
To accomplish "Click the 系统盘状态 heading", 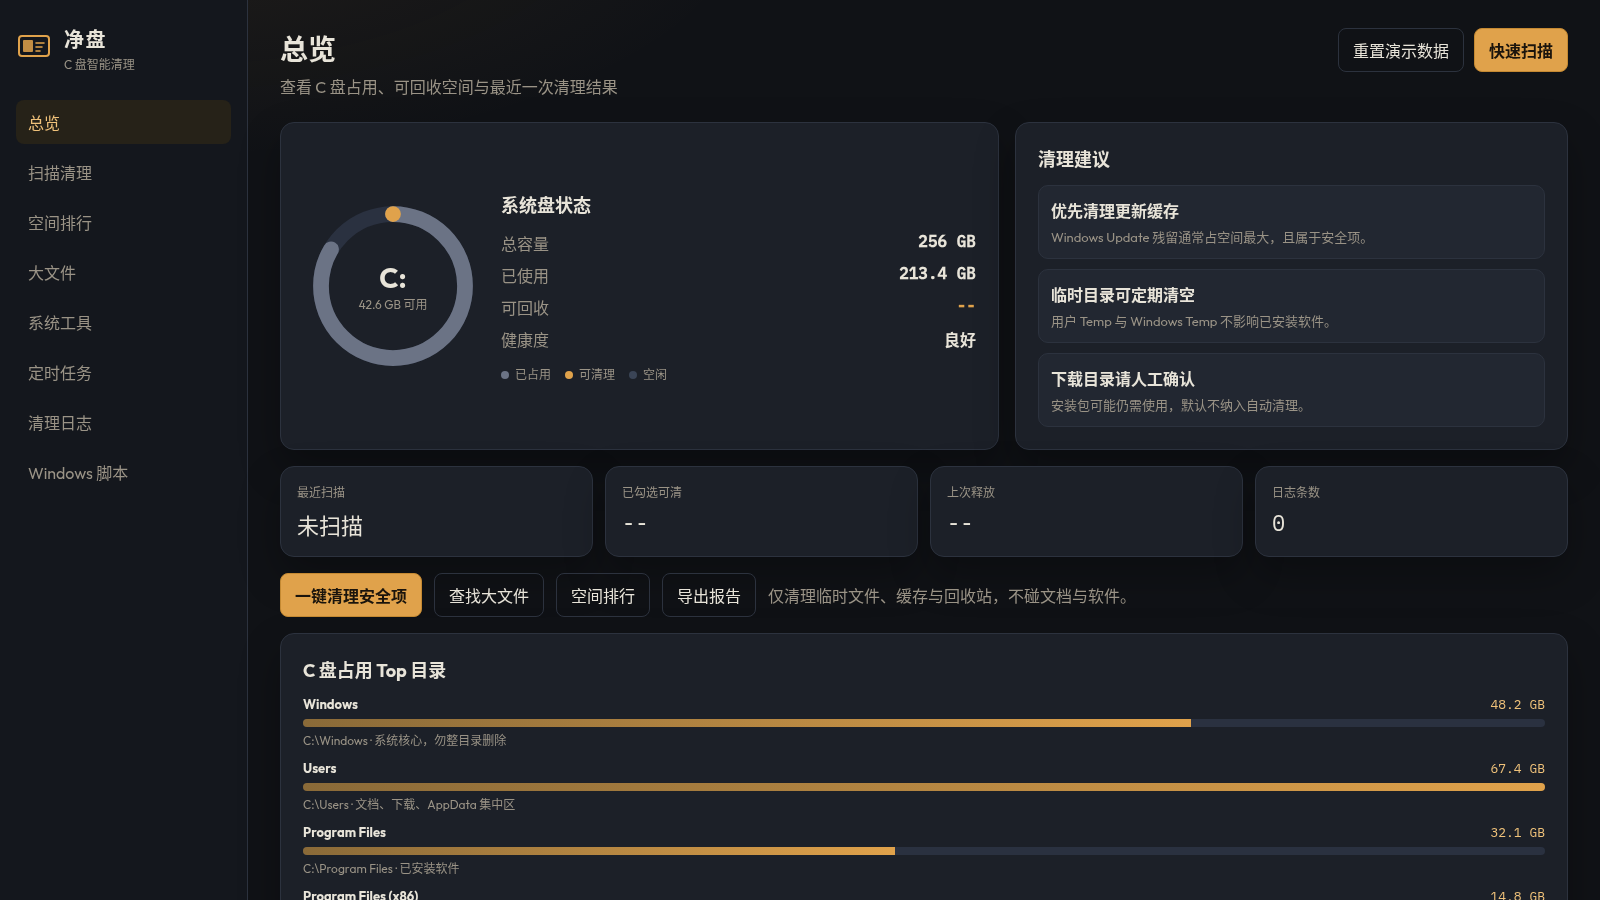I will tap(546, 205).
